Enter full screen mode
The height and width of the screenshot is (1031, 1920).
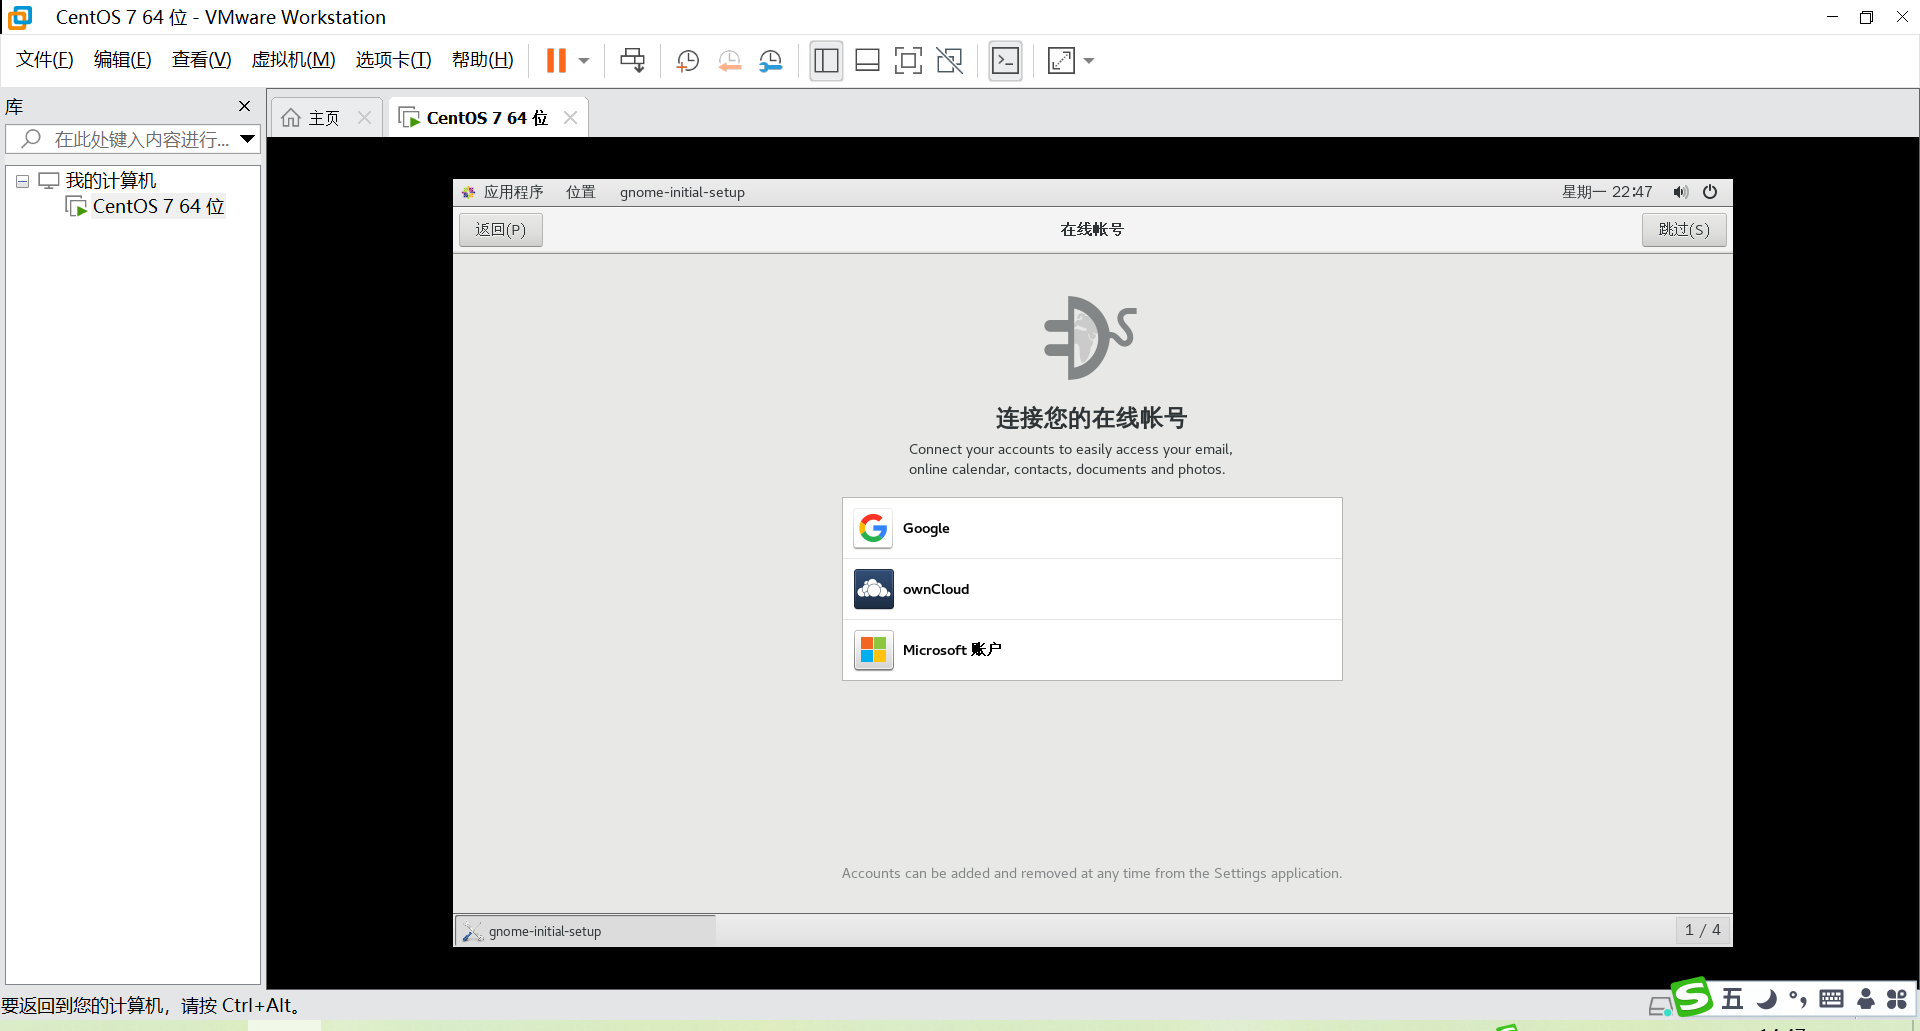[x=908, y=61]
